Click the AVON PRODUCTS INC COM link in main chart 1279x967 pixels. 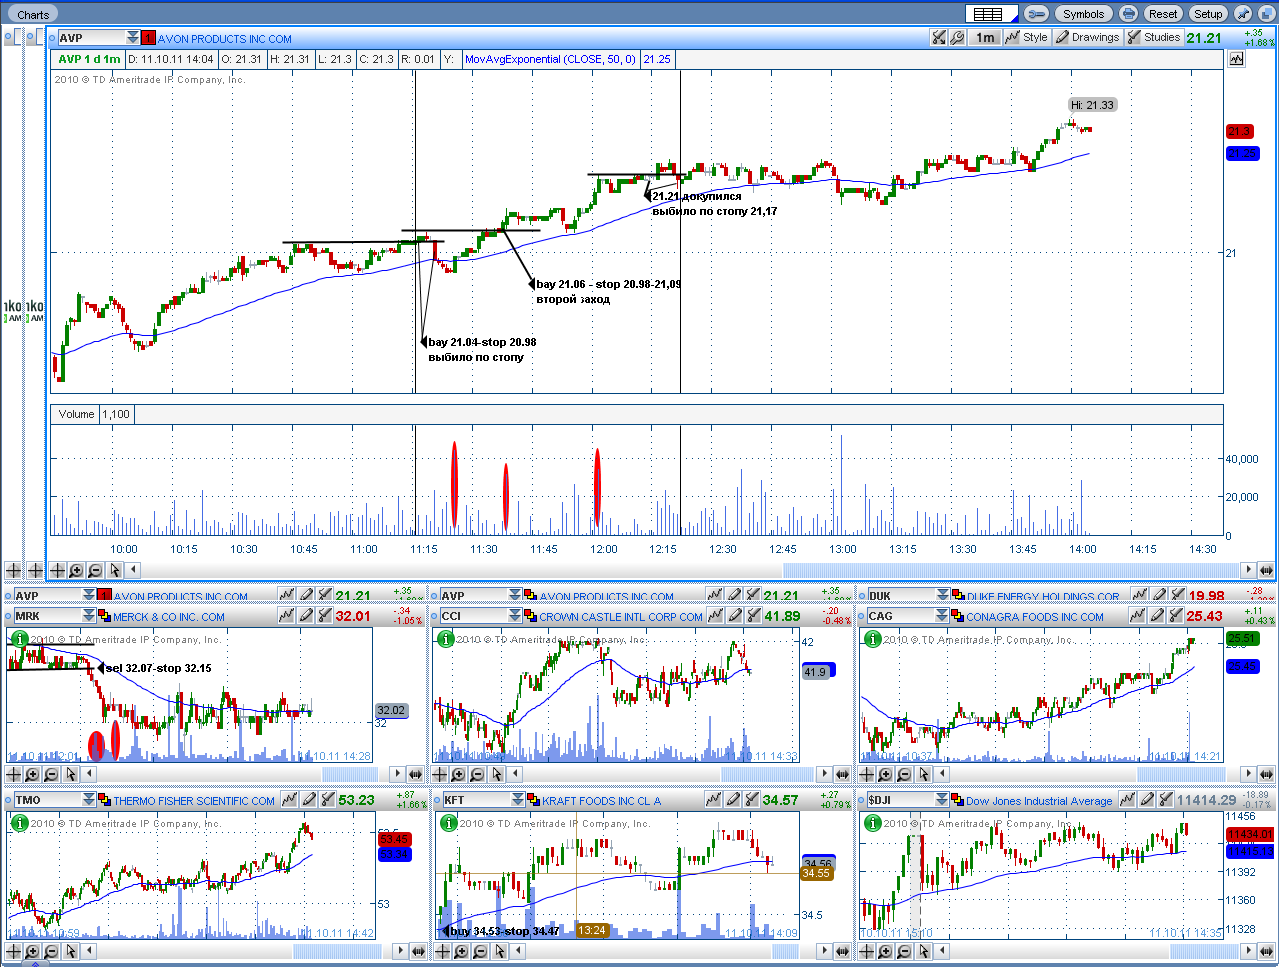(225, 39)
